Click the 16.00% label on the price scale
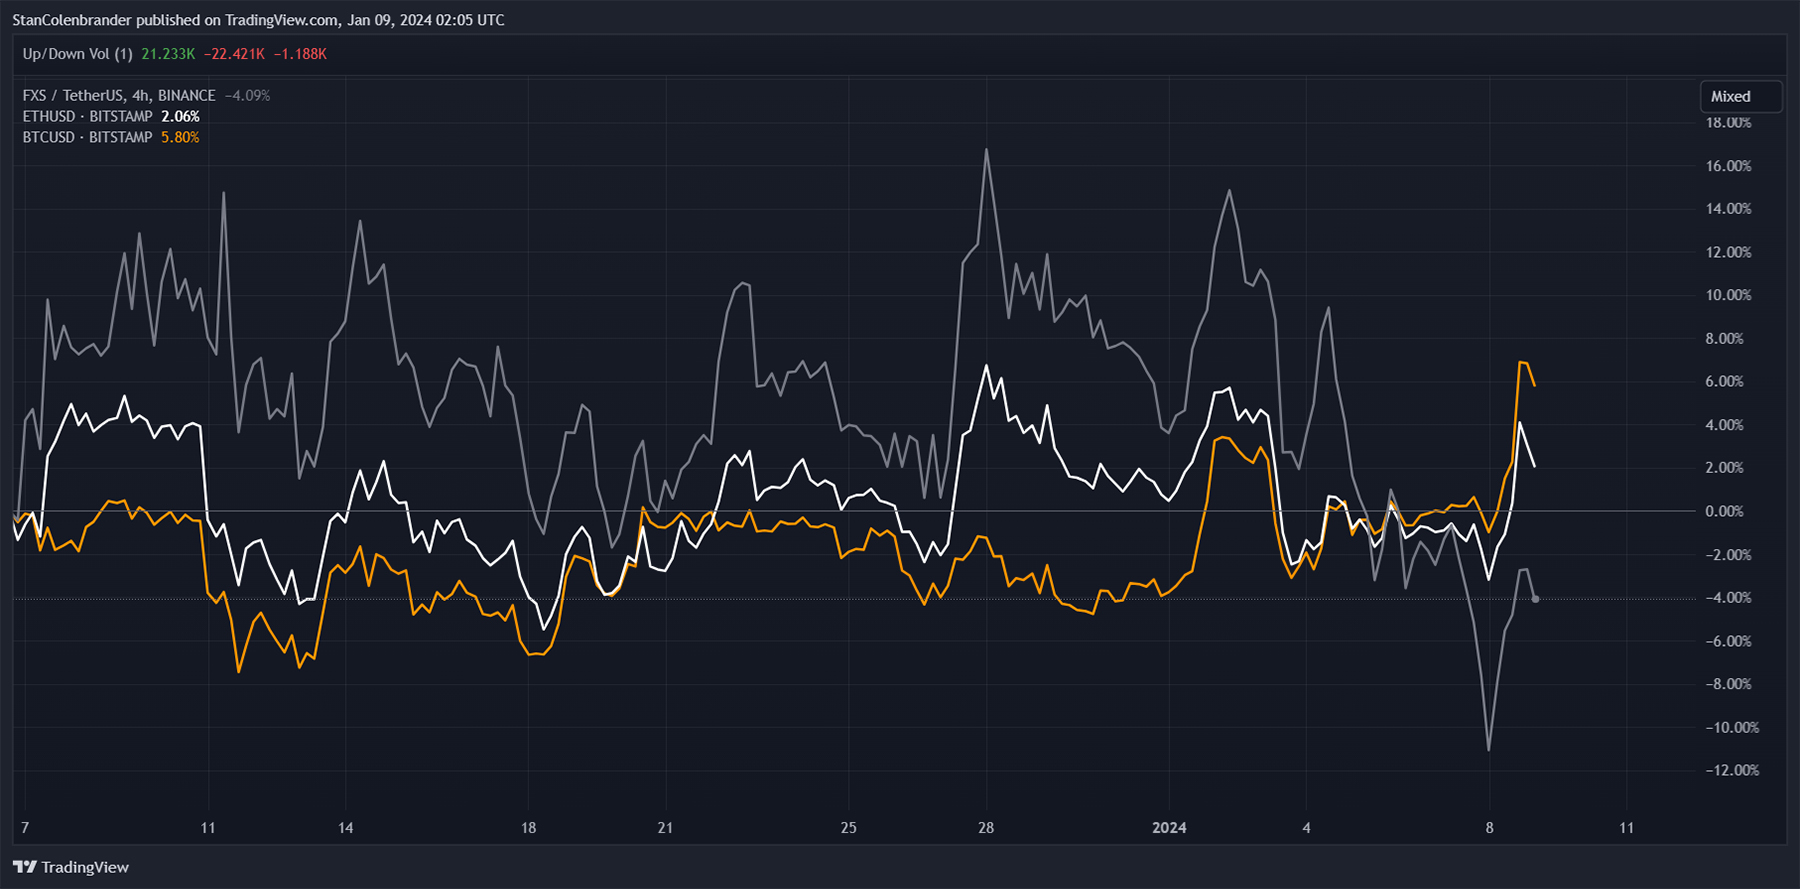 pyautogui.click(x=1728, y=166)
